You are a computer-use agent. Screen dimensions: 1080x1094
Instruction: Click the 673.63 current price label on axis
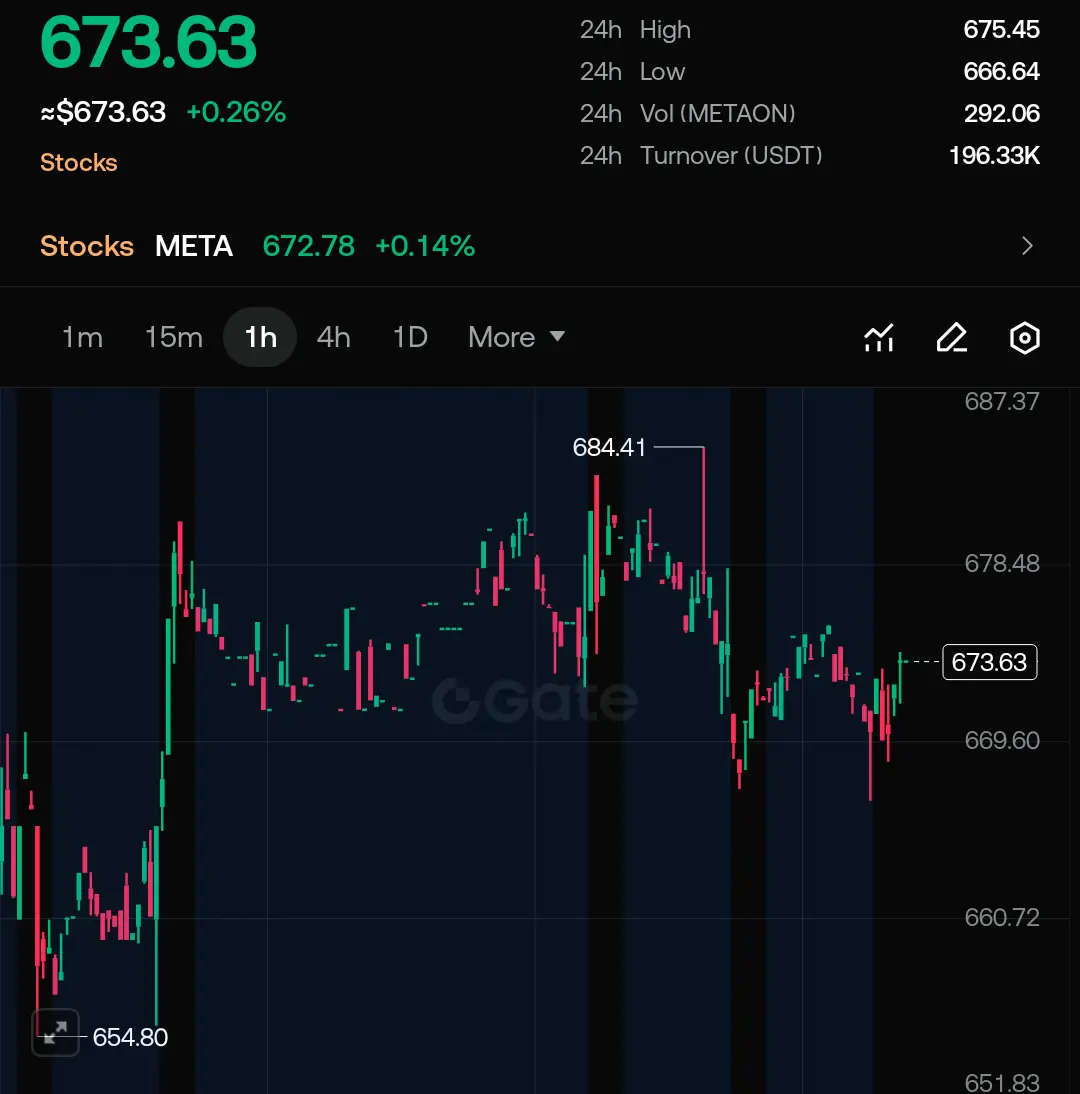coord(989,661)
